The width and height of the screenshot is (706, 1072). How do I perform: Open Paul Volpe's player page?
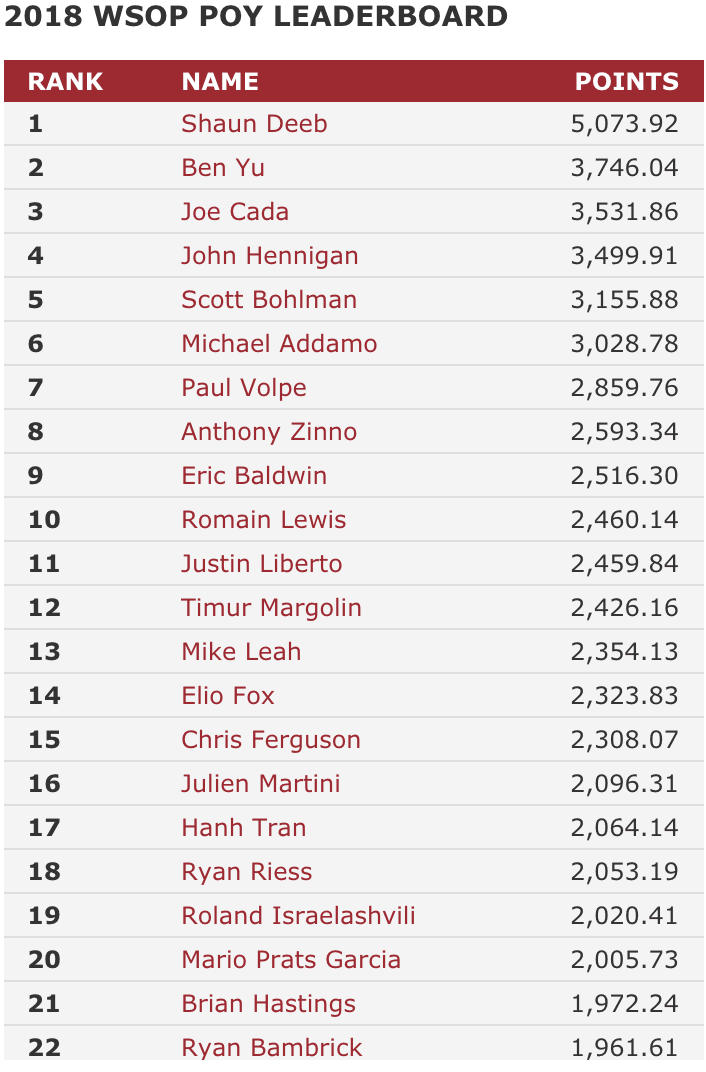click(x=244, y=388)
